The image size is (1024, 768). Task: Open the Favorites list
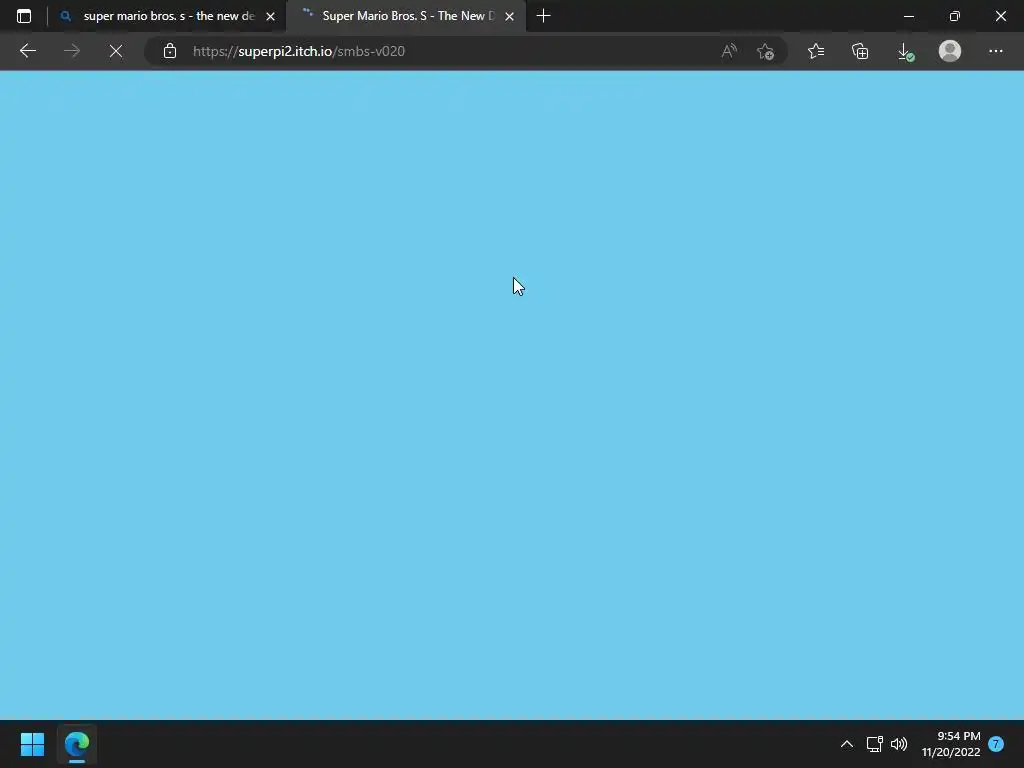[x=816, y=51]
